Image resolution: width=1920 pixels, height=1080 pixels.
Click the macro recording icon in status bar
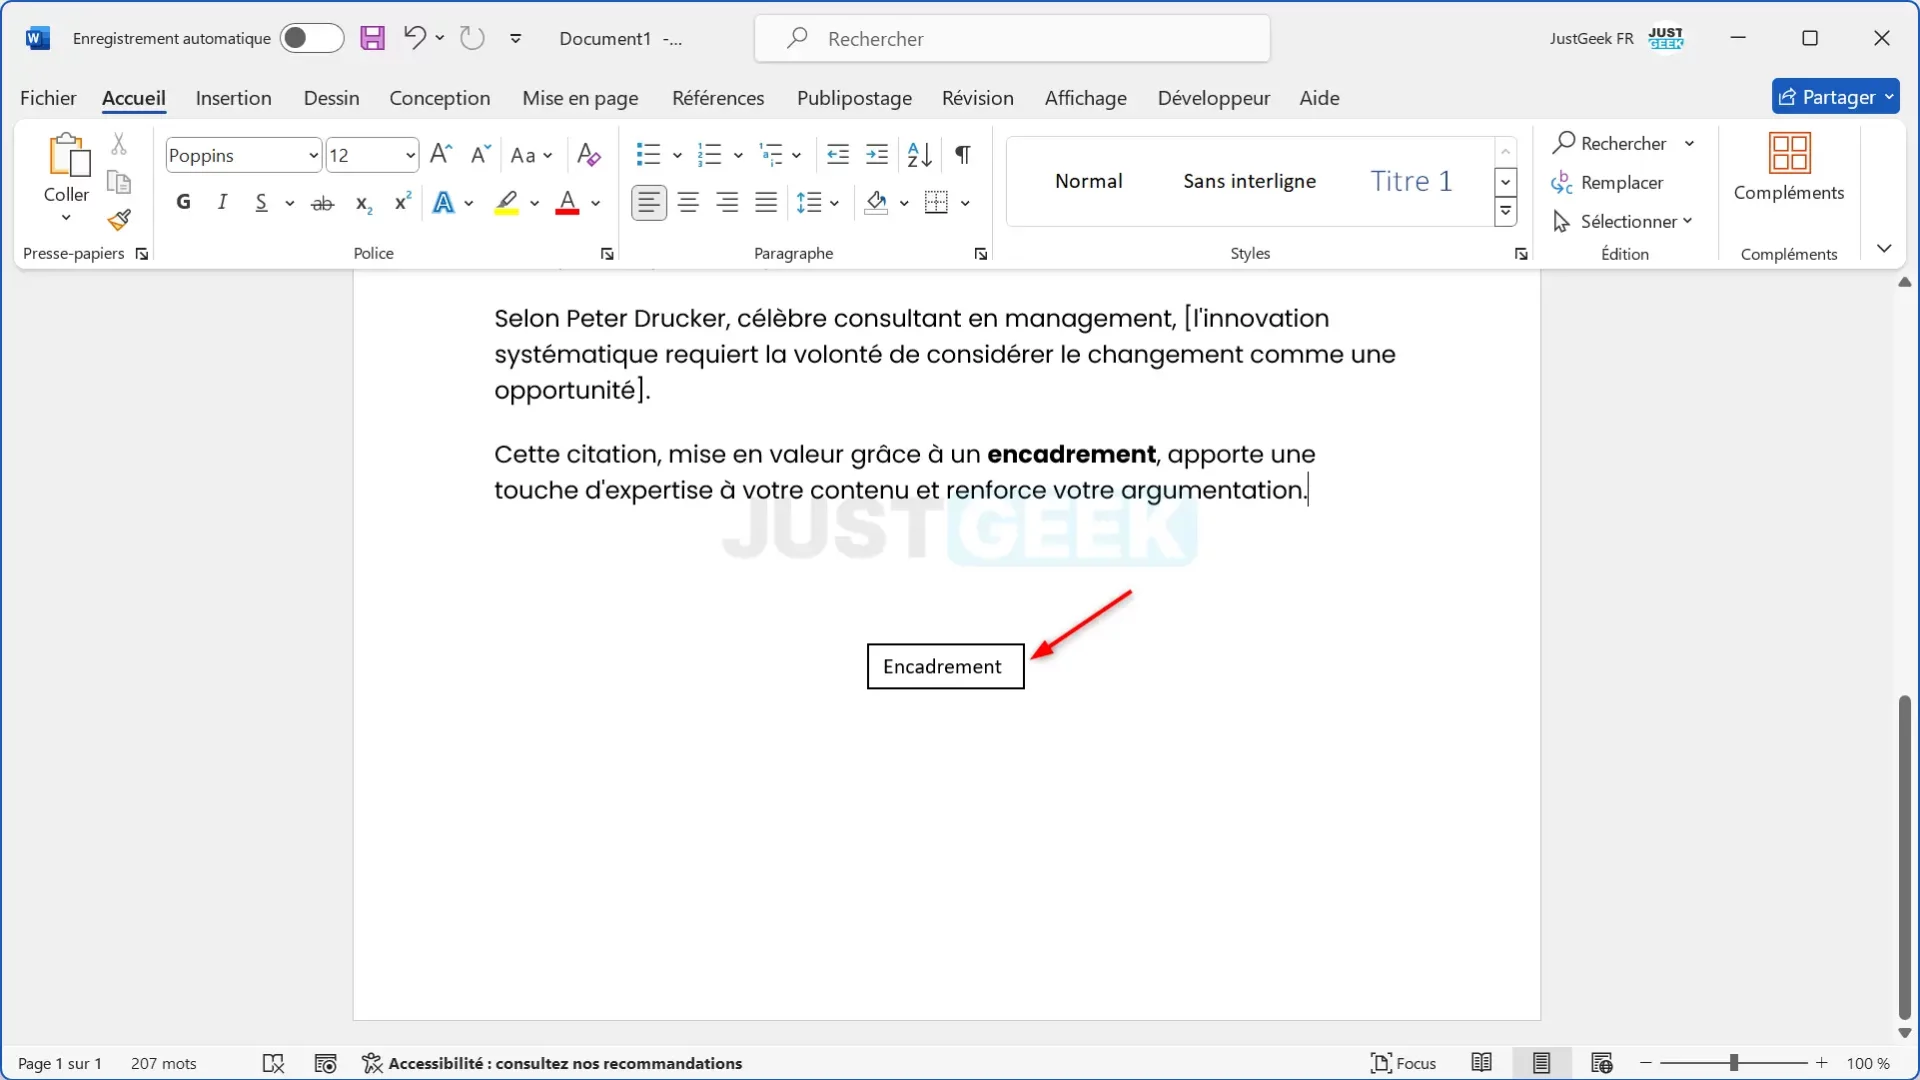[325, 1063]
